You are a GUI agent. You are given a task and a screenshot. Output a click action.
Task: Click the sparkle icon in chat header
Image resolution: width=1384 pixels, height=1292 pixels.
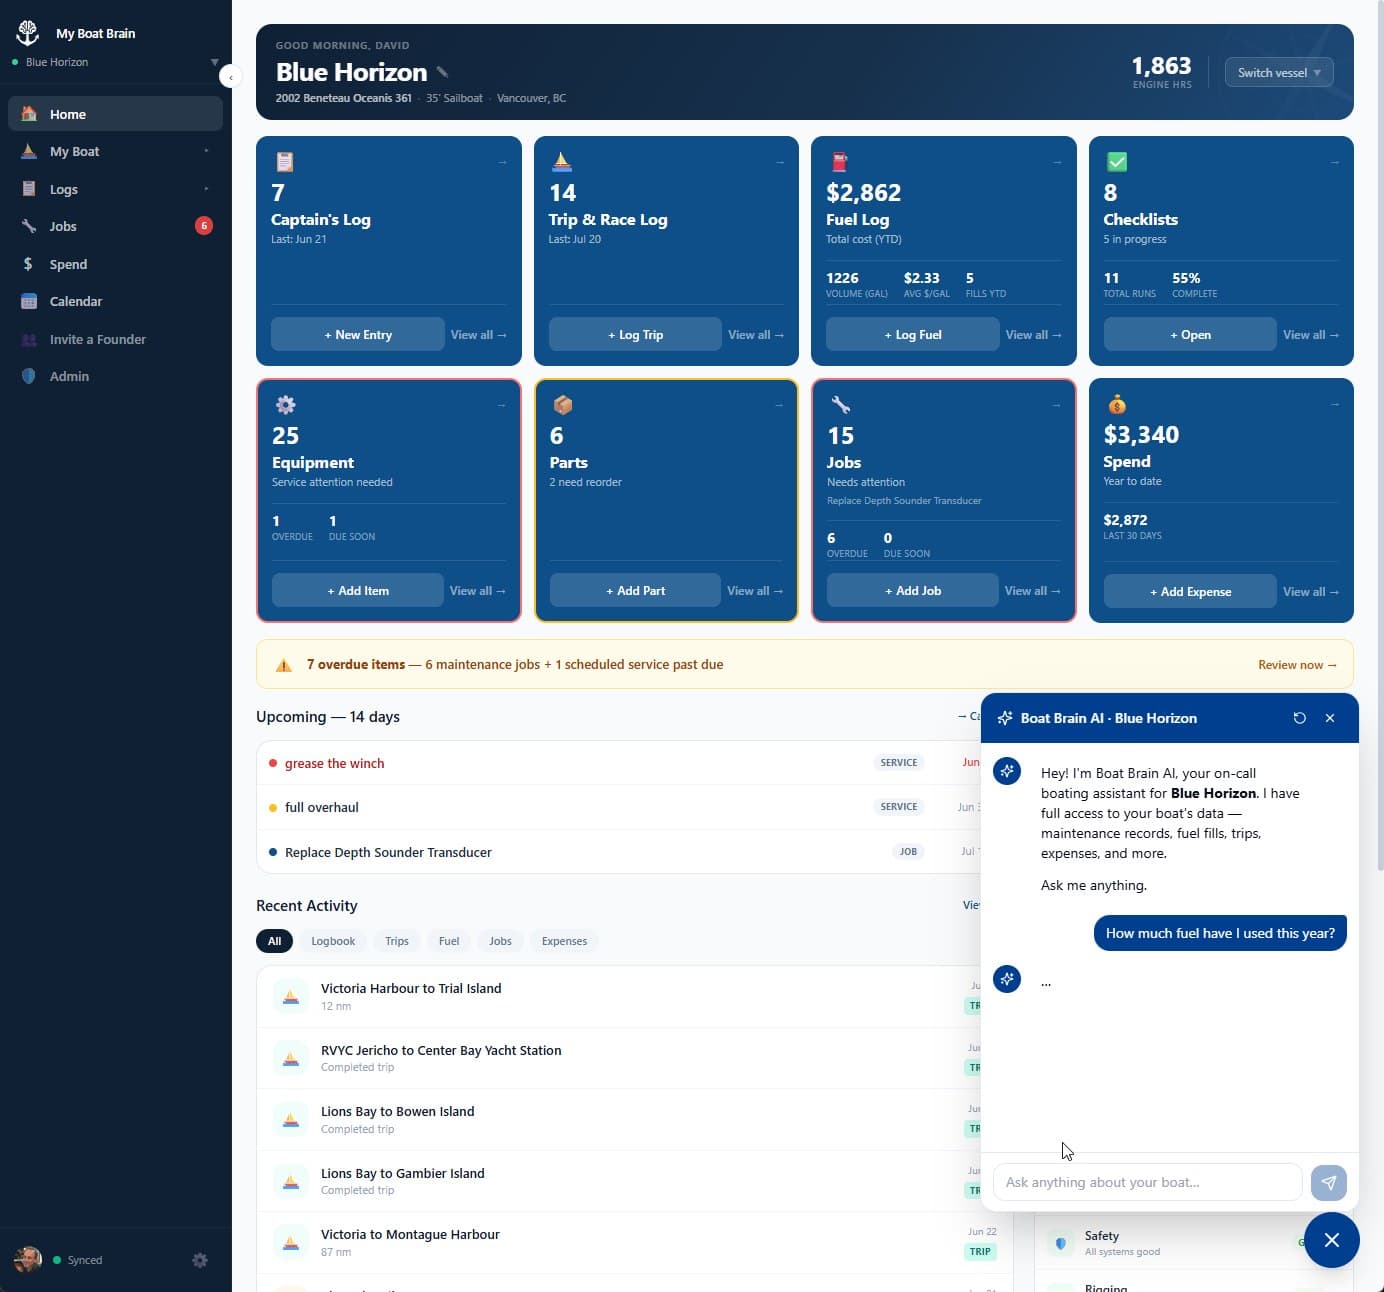[1005, 718]
